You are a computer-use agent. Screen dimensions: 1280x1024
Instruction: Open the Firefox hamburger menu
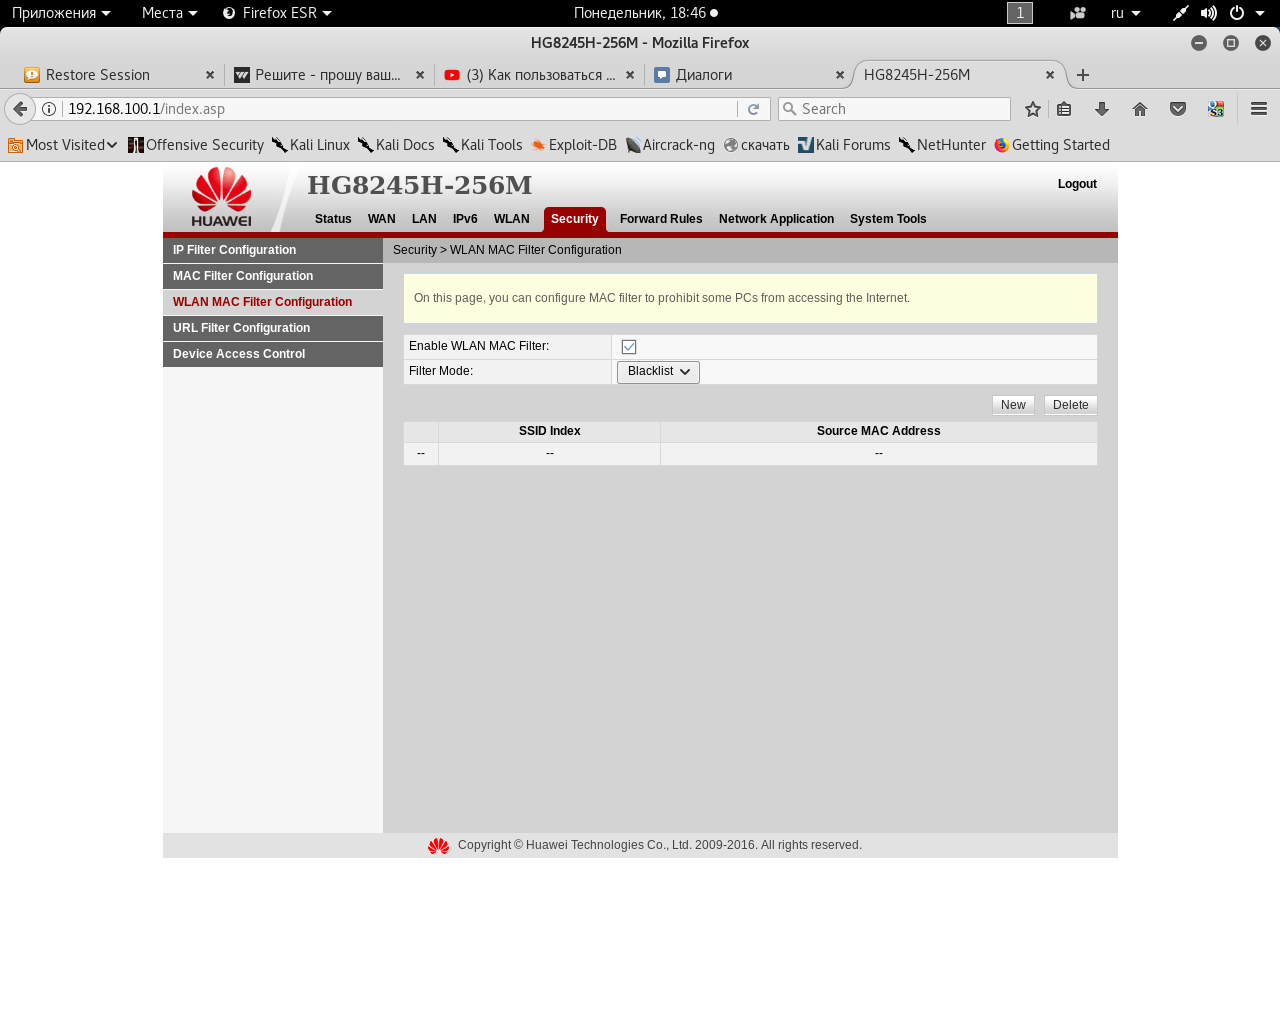click(1259, 109)
